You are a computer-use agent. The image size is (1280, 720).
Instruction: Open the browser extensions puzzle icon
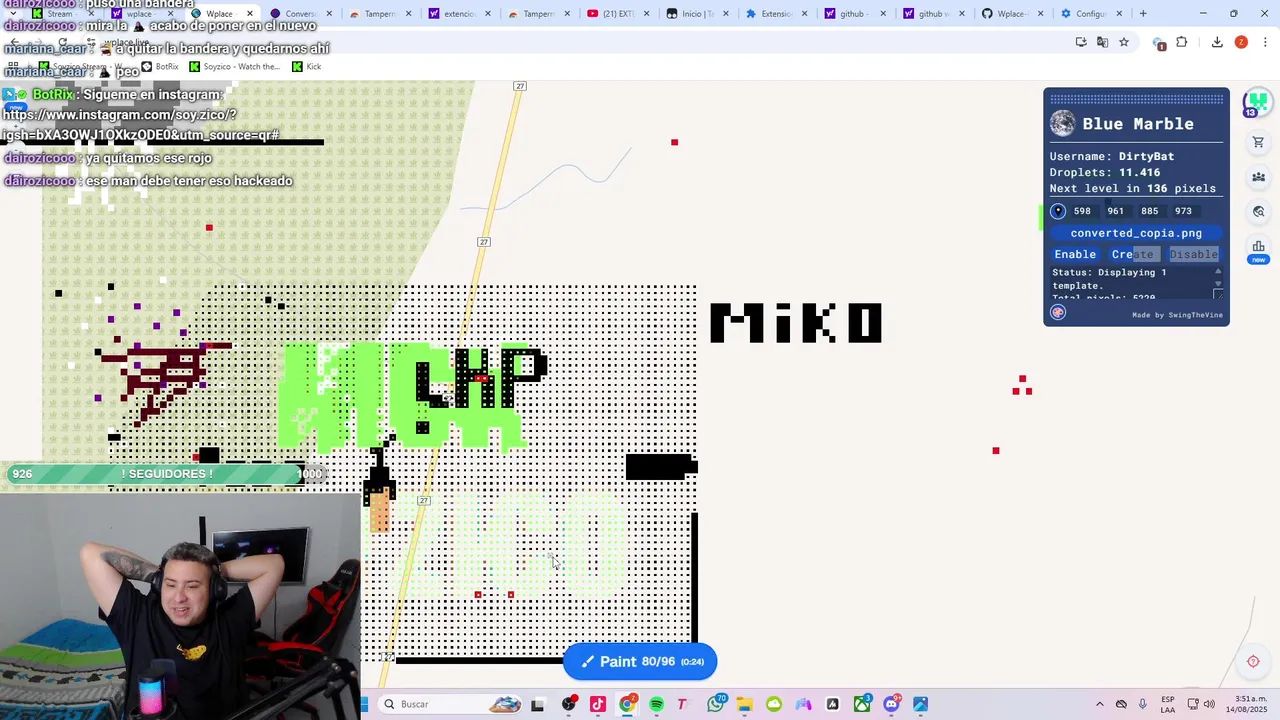point(1182,42)
